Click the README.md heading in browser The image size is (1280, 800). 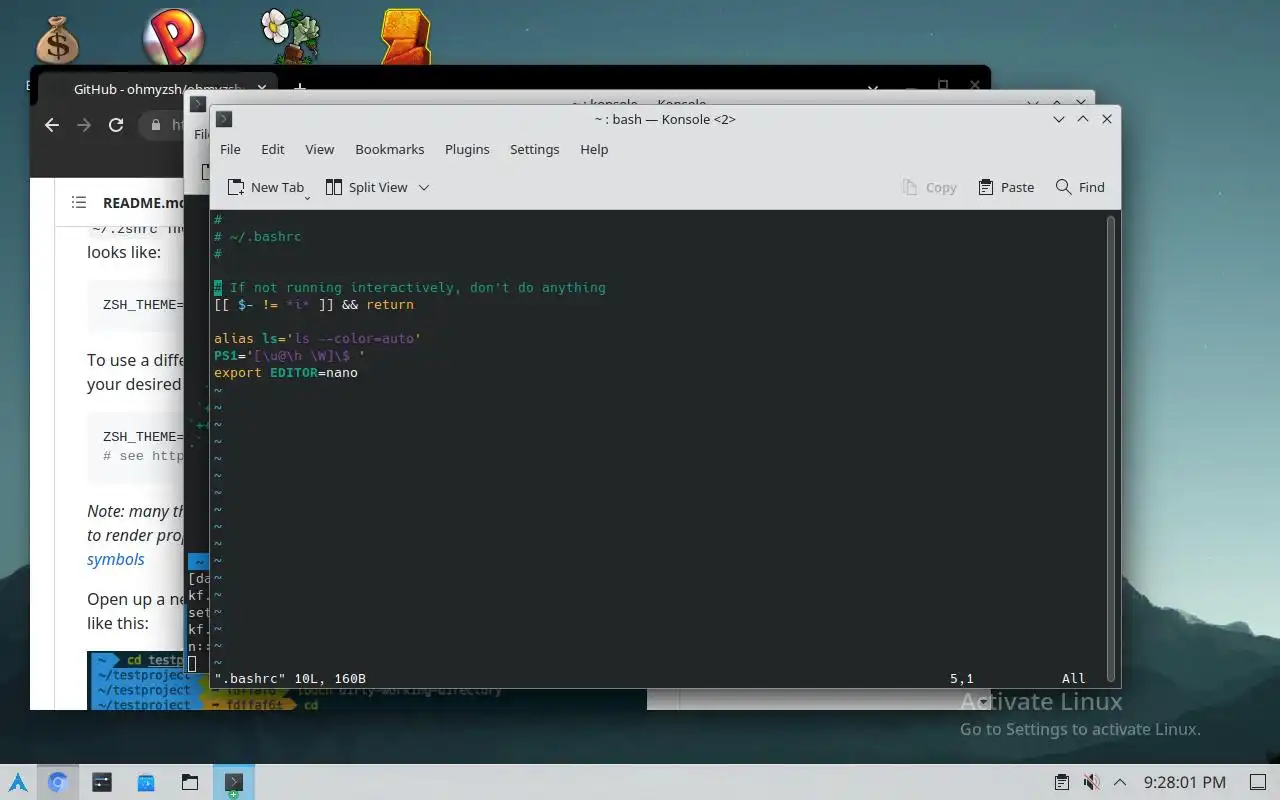[144, 203]
